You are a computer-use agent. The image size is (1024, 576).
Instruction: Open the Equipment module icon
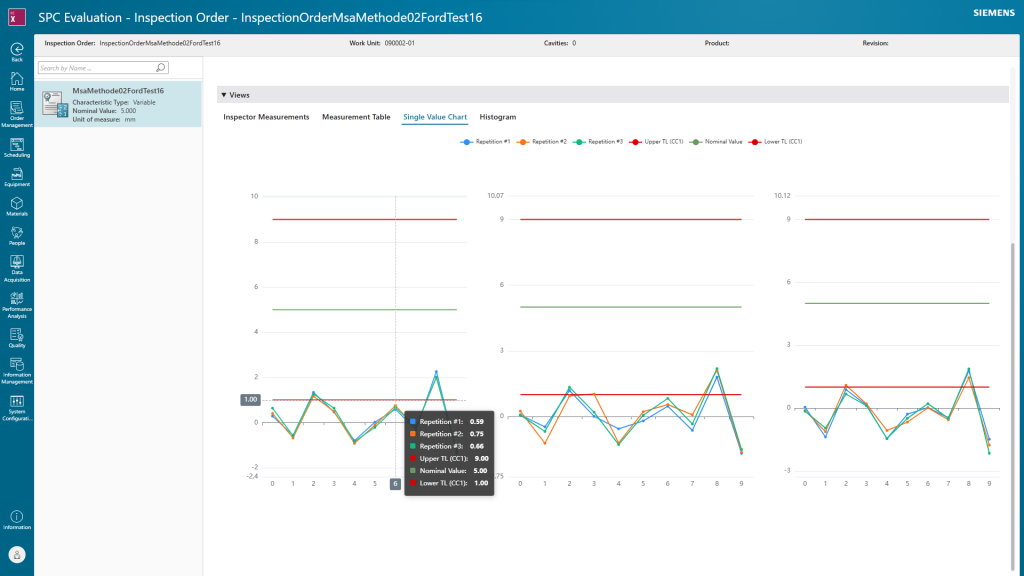pos(17,175)
